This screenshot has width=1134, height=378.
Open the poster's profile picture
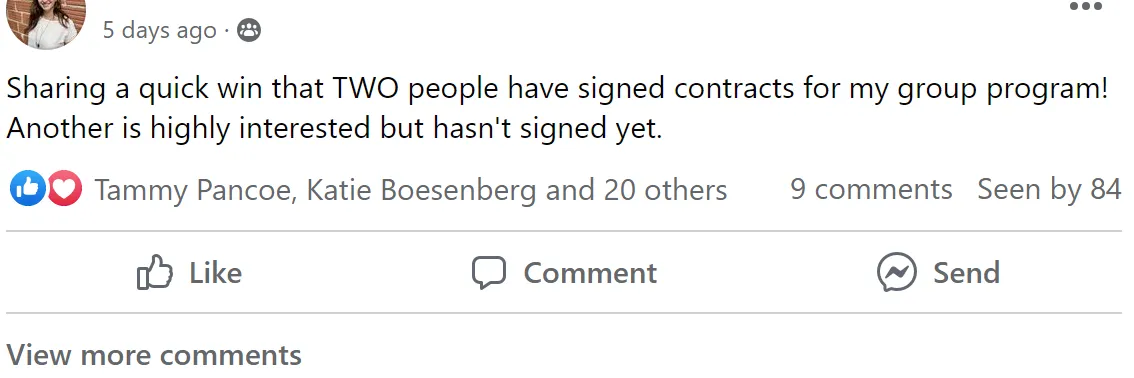[46, 20]
